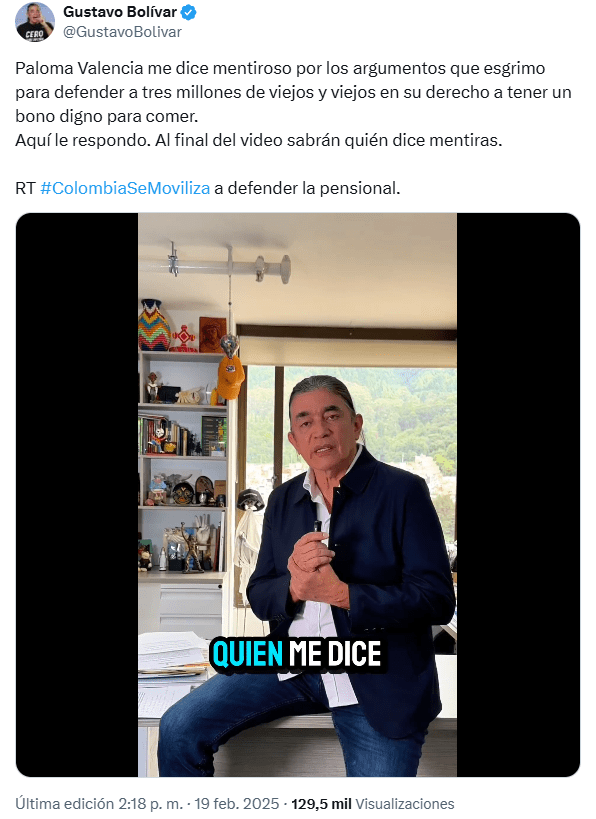Image resolution: width=596 pixels, height=819 pixels.
Task: Visit the @GustavoBolivar handle
Action: click(122, 32)
